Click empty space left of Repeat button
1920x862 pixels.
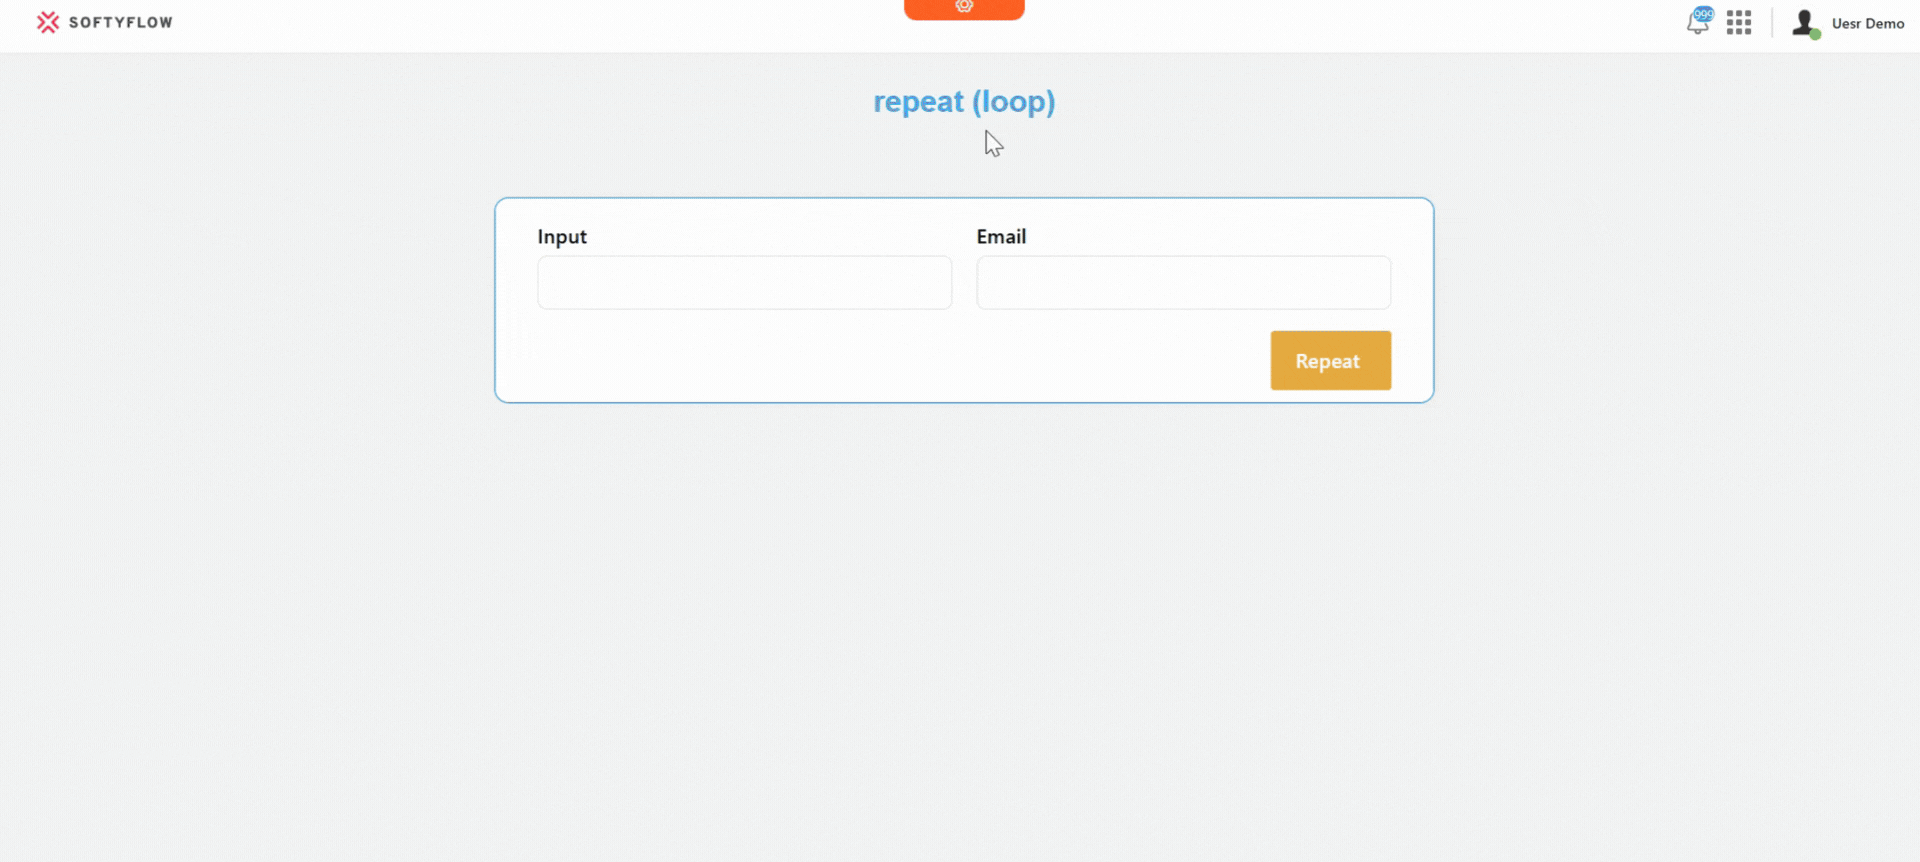[900, 360]
